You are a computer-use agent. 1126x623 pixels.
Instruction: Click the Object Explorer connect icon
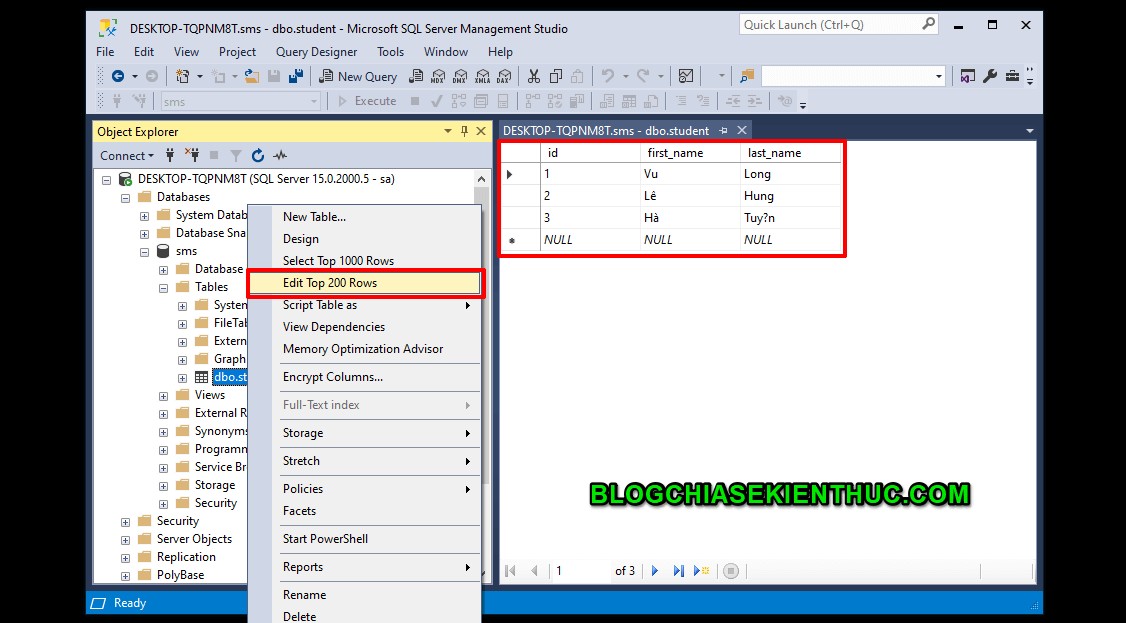pyautogui.click(x=170, y=155)
